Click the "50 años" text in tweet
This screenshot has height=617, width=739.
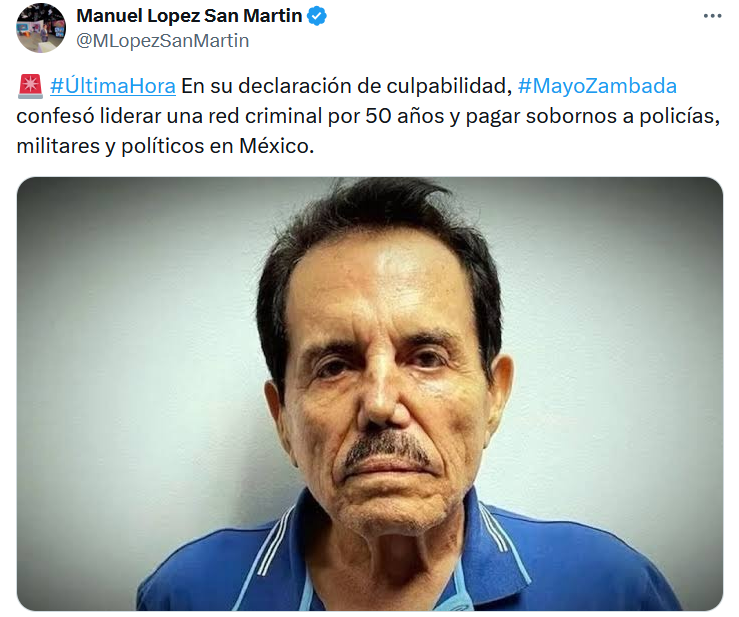click(x=405, y=116)
